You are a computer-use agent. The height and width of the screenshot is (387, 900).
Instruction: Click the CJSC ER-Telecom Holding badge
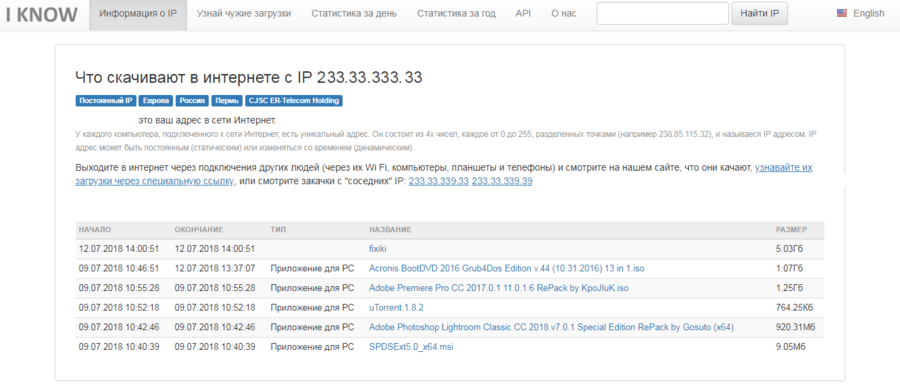pyautogui.click(x=294, y=101)
